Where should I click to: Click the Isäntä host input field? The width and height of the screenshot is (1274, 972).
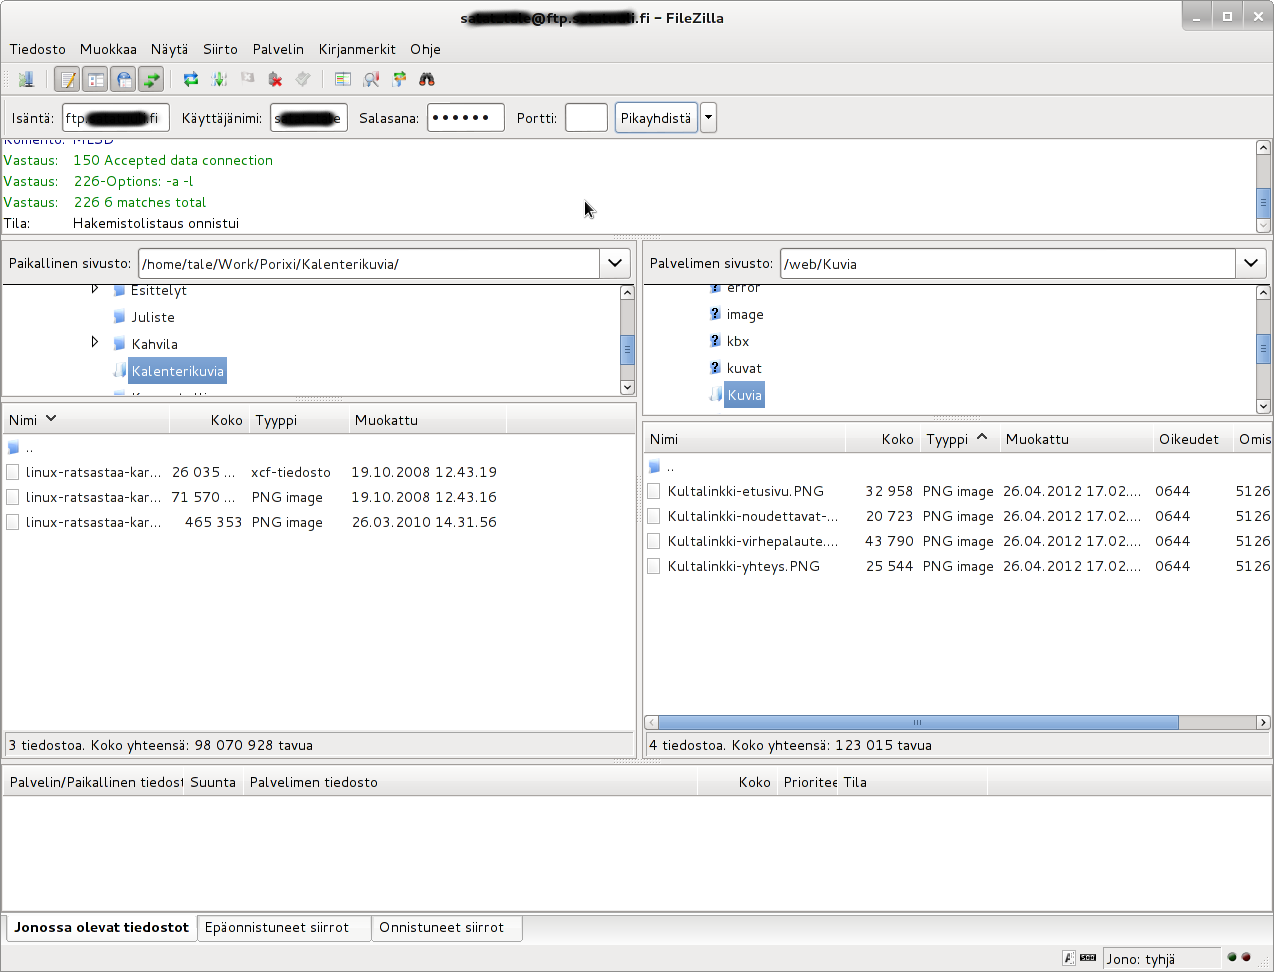point(116,118)
